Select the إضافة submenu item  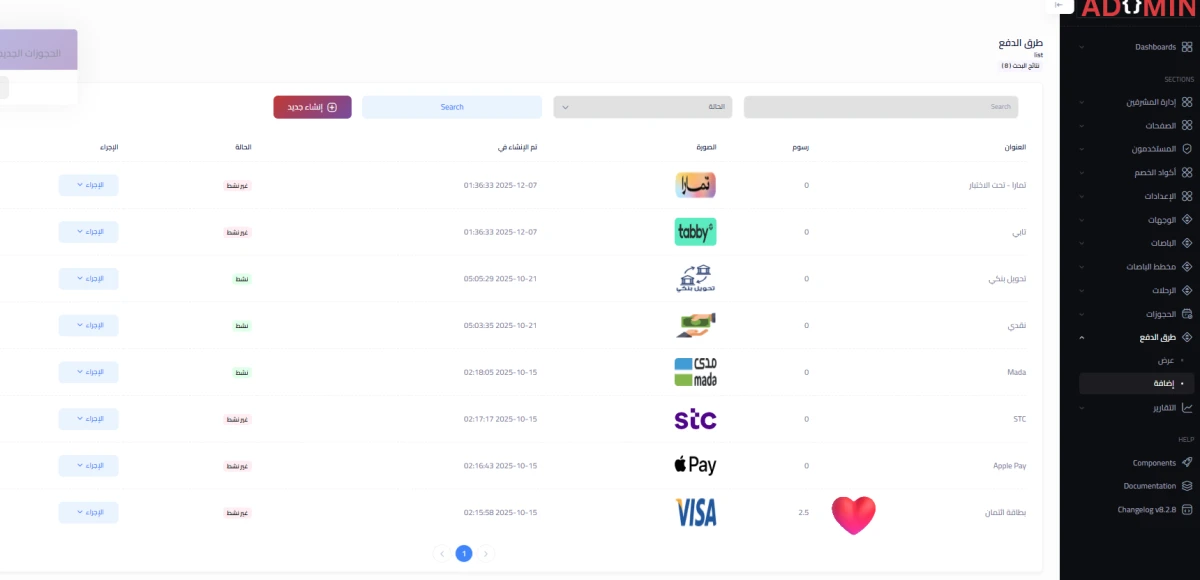[x=1161, y=383]
